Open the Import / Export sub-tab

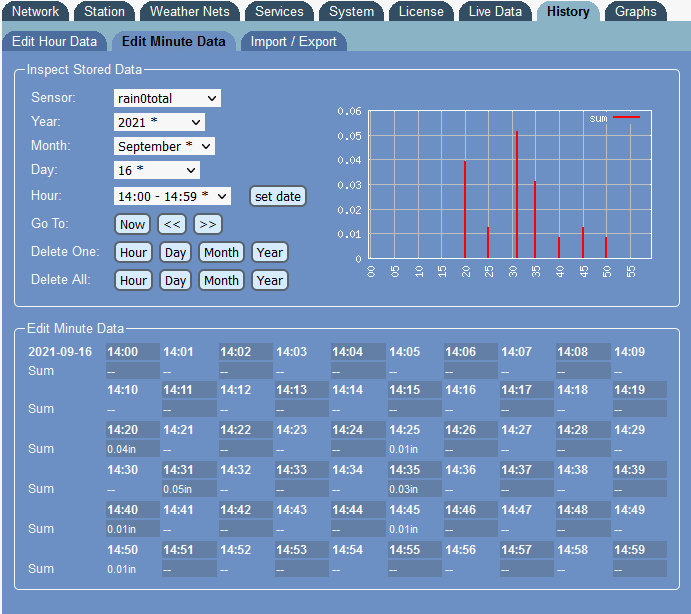coord(293,41)
